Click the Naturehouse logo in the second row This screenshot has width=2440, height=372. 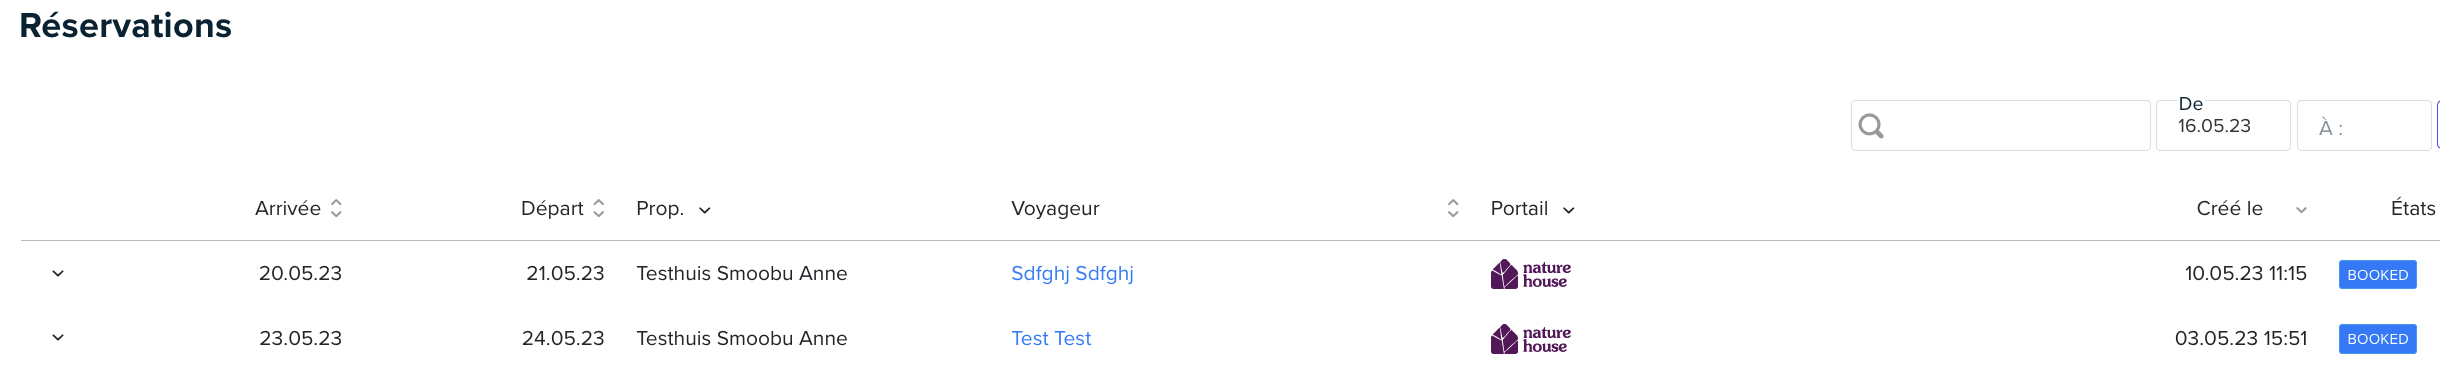1530,339
